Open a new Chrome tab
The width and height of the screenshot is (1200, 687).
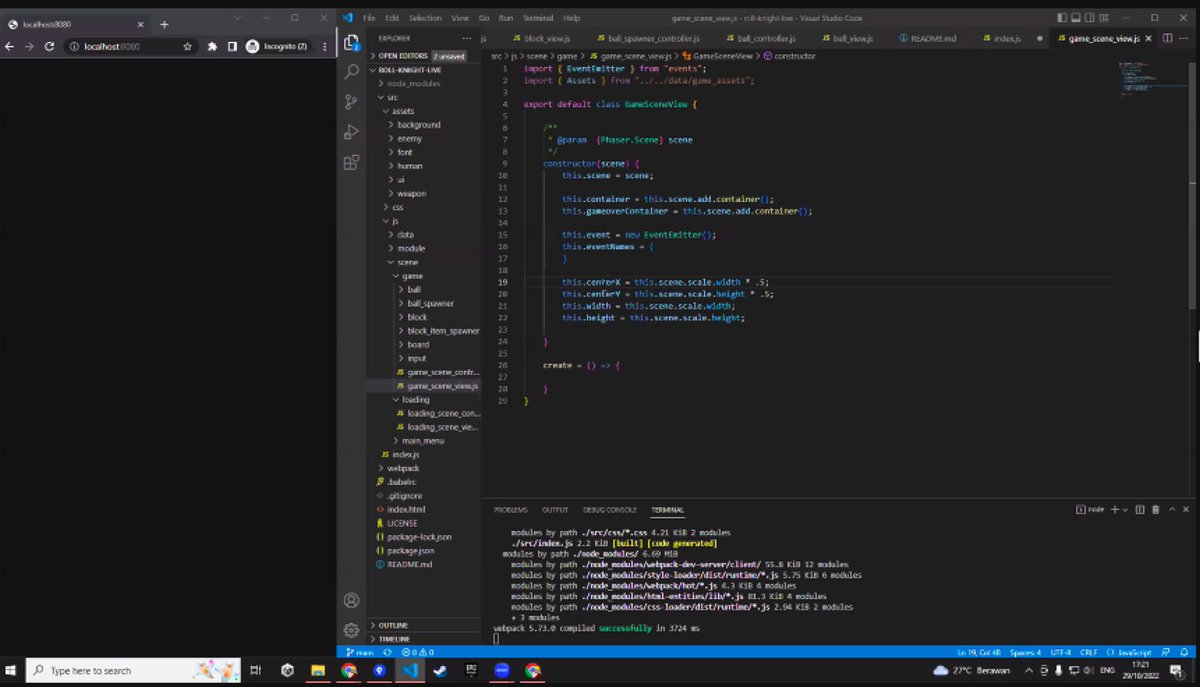coord(164,24)
